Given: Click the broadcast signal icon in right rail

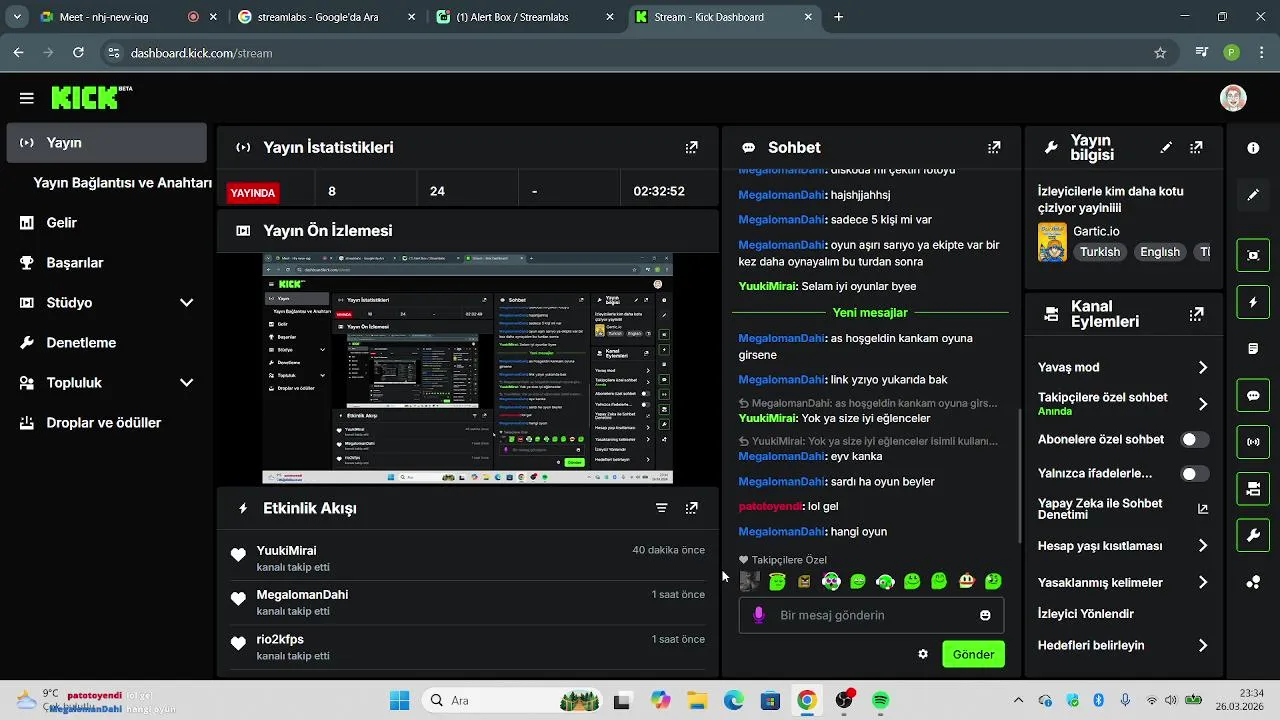Looking at the screenshot, I should pyautogui.click(x=1253, y=441).
